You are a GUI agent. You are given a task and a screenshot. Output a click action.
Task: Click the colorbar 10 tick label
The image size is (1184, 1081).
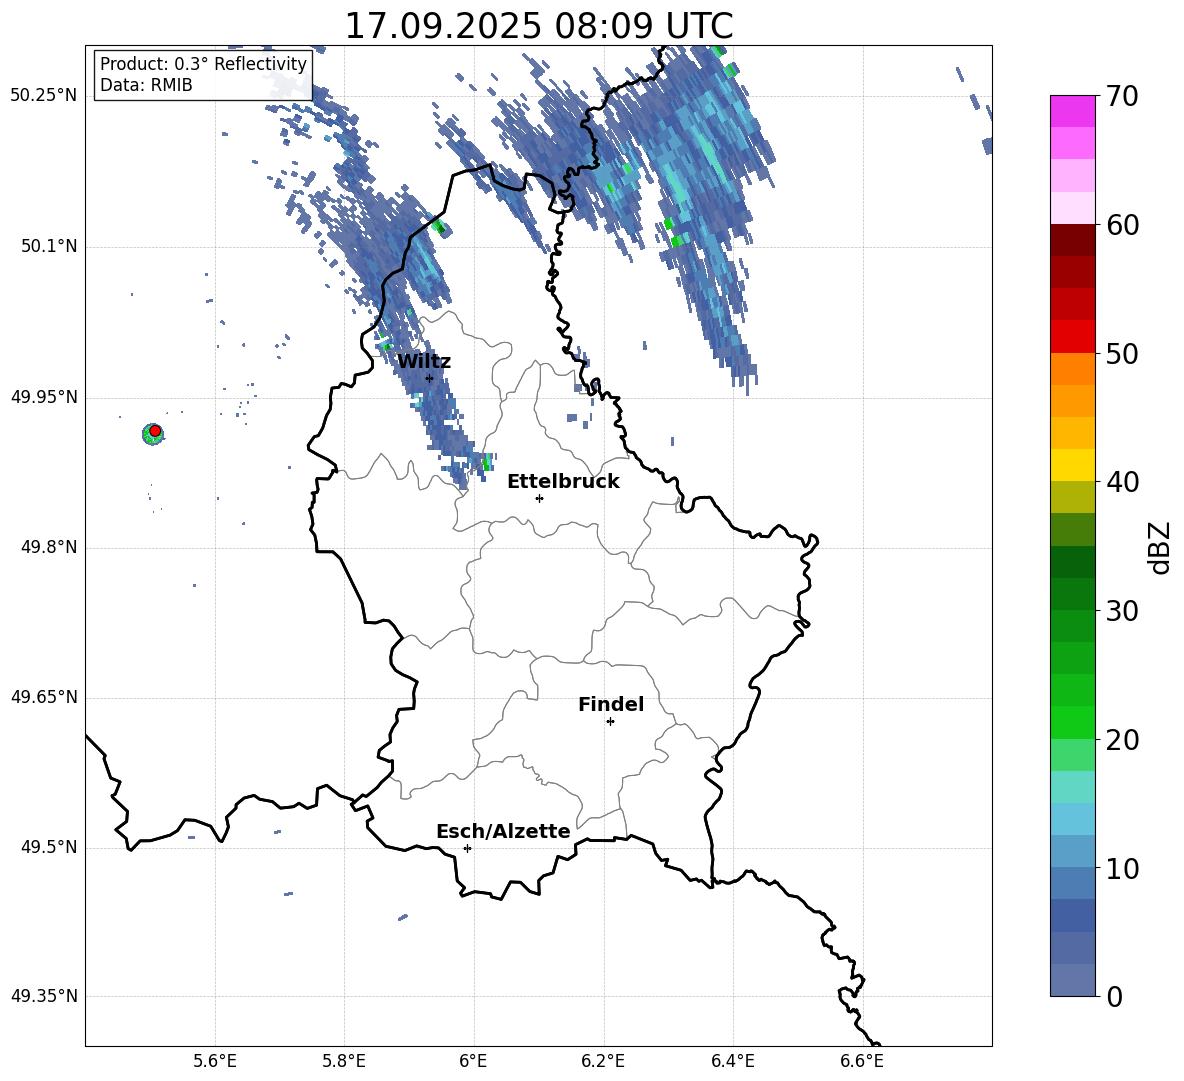pyautogui.click(x=1122, y=868)
